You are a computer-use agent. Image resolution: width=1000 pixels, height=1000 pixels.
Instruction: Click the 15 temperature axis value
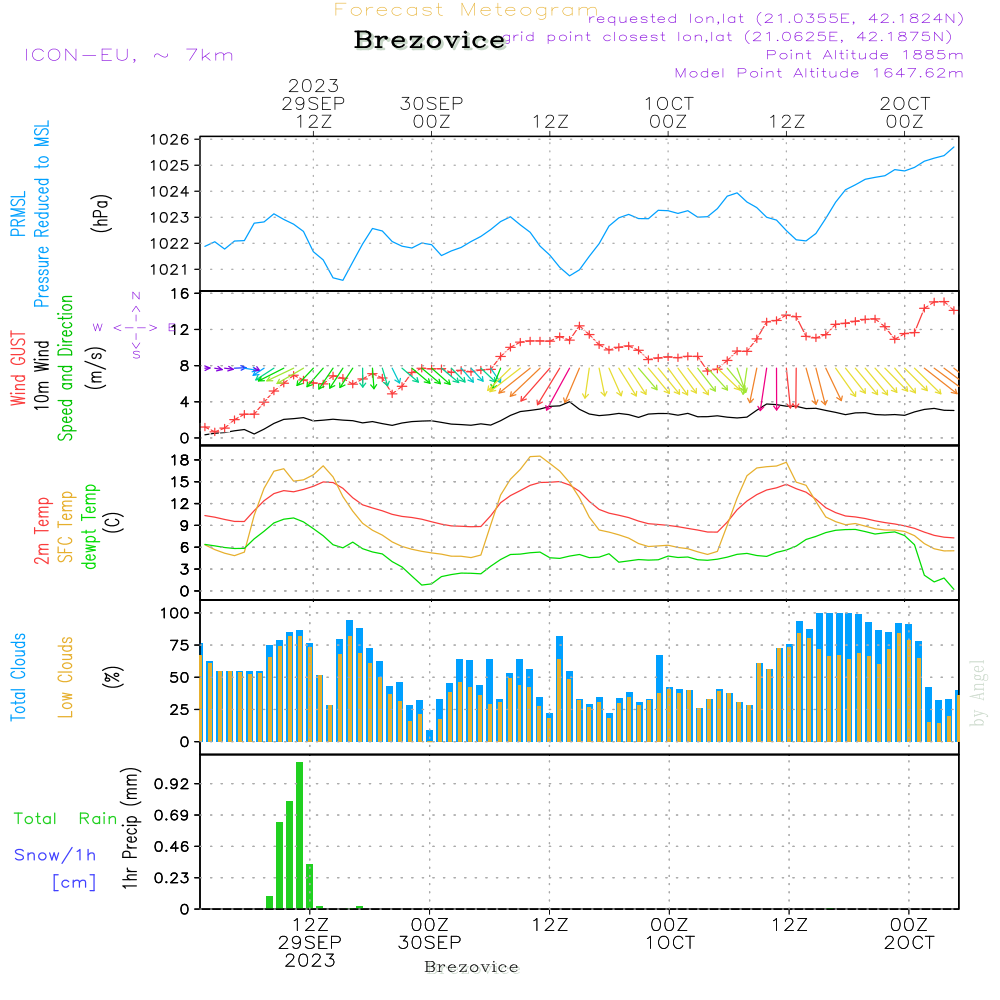point(180,482)
